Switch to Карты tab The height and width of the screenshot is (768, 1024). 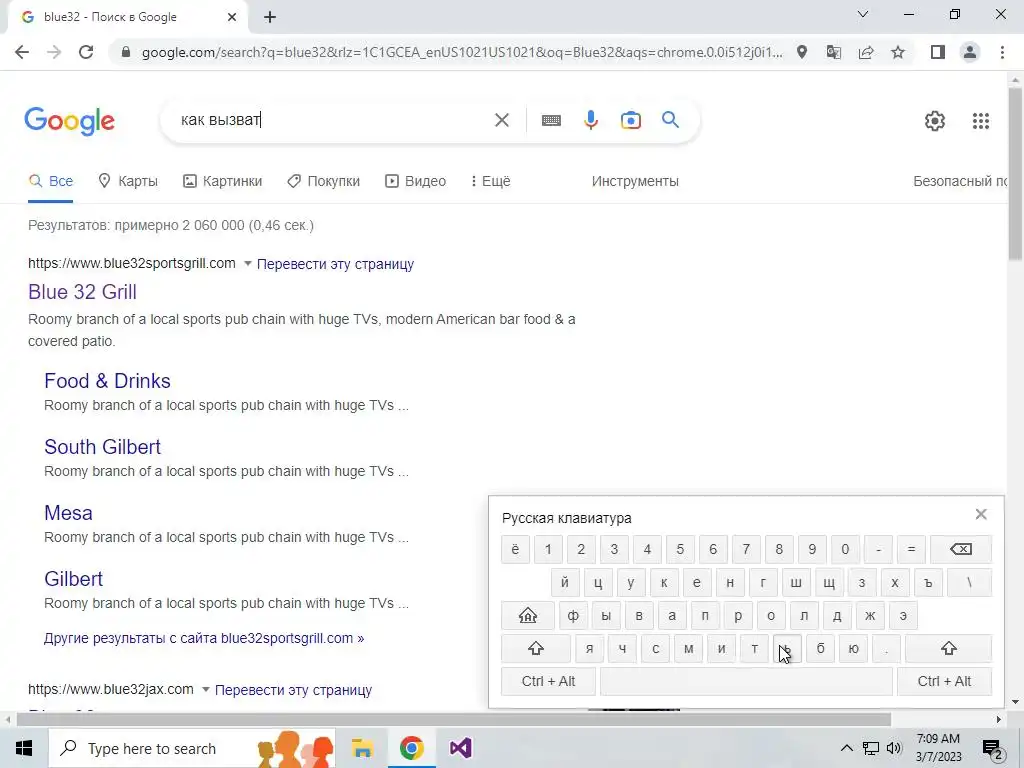click(x=128, y=181)
